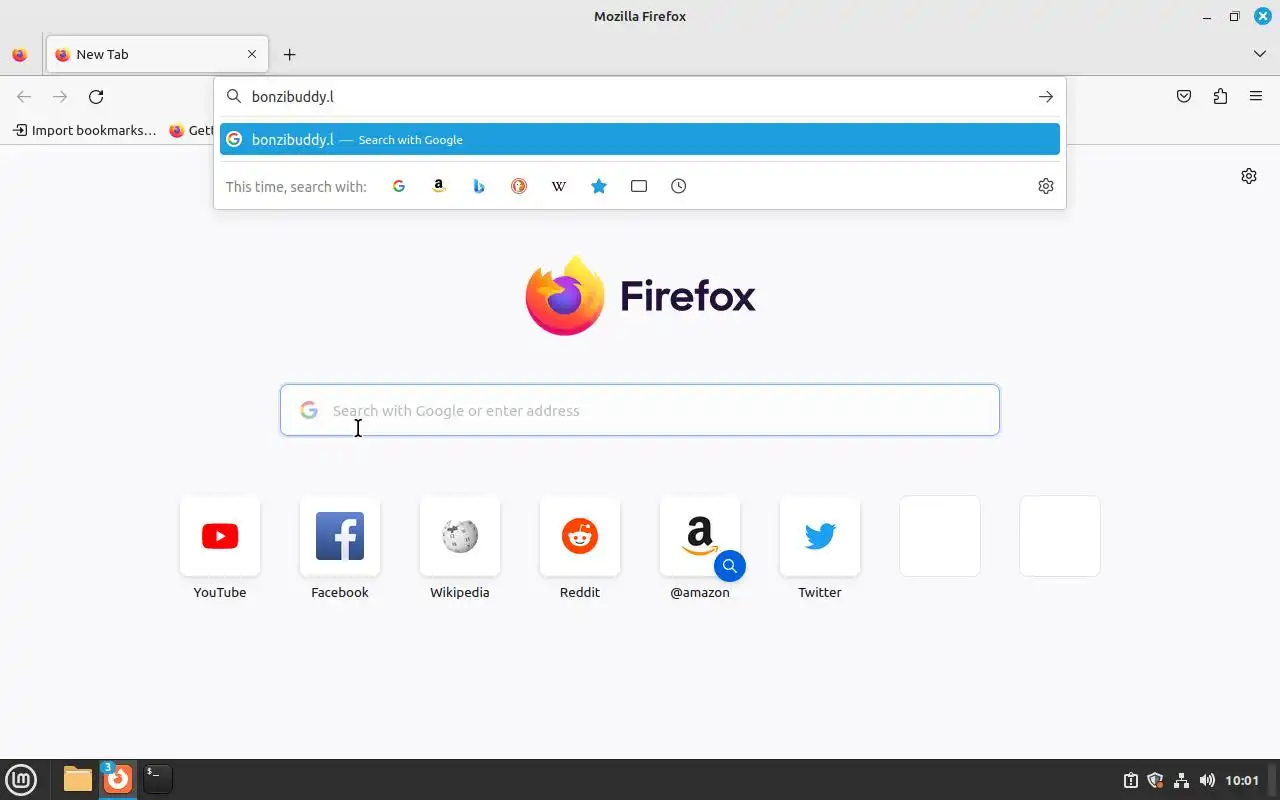Click the pinned Firefox tab icon

(x=20, y=55)
